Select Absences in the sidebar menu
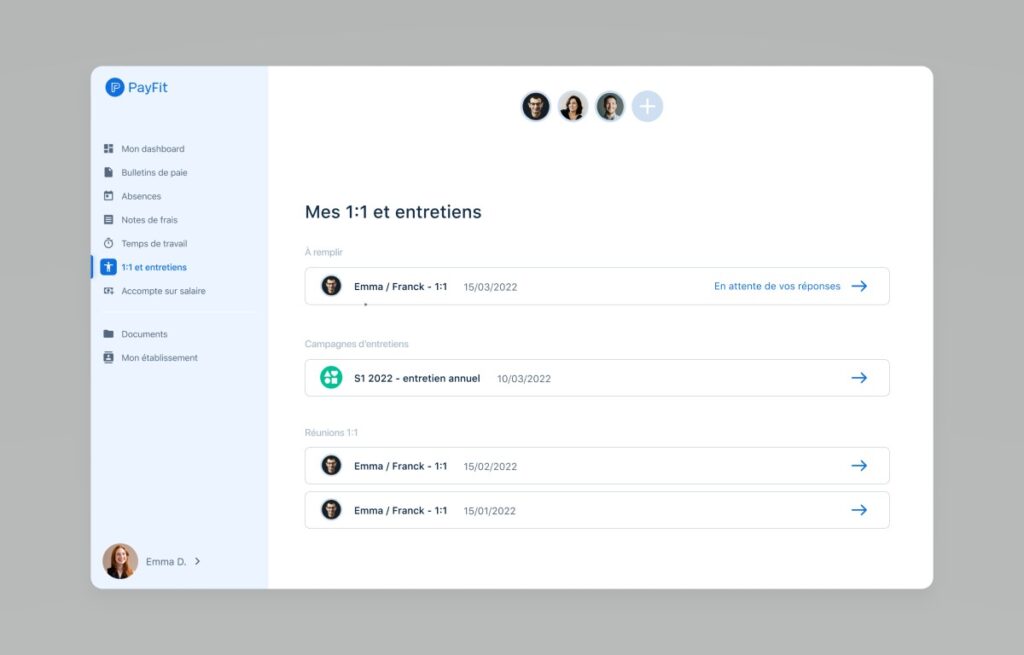The image size is (1024, 655). click(140, 196)
